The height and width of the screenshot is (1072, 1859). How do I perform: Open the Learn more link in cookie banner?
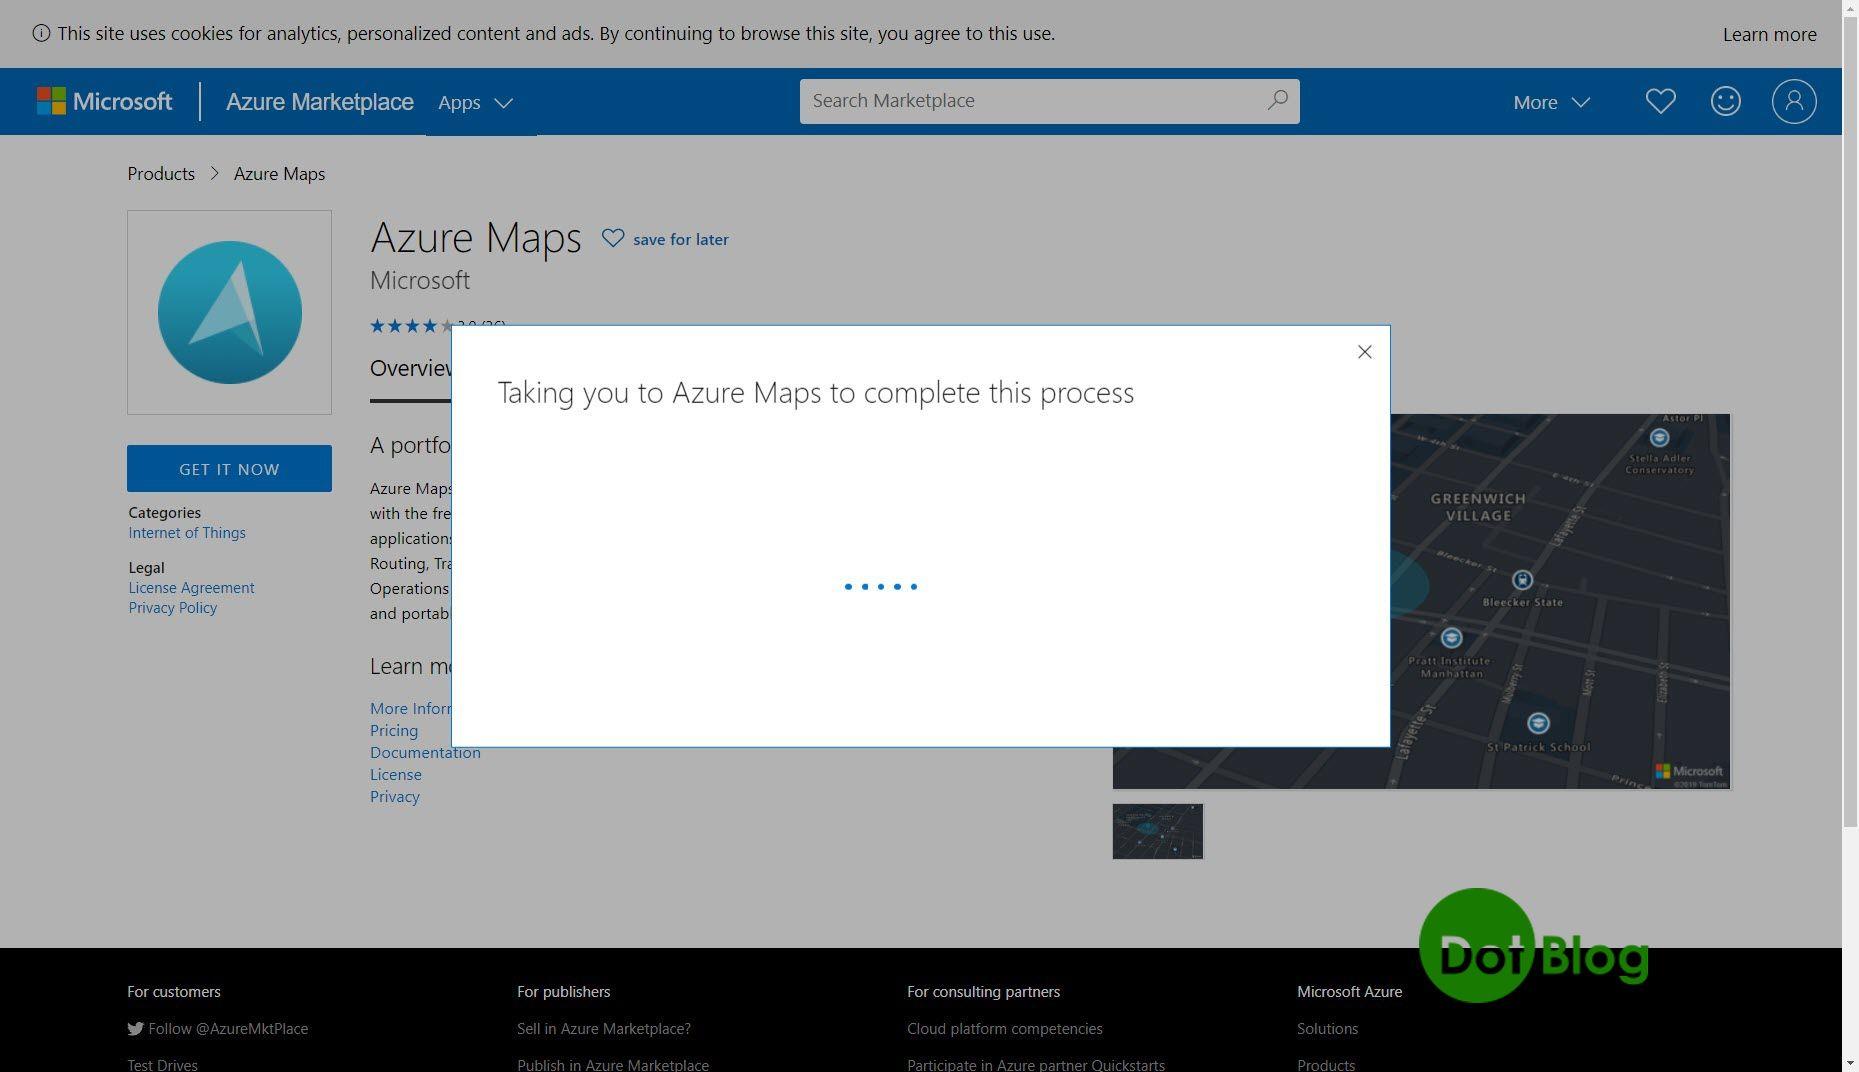pyautogui.click(x=1768, y=34)
